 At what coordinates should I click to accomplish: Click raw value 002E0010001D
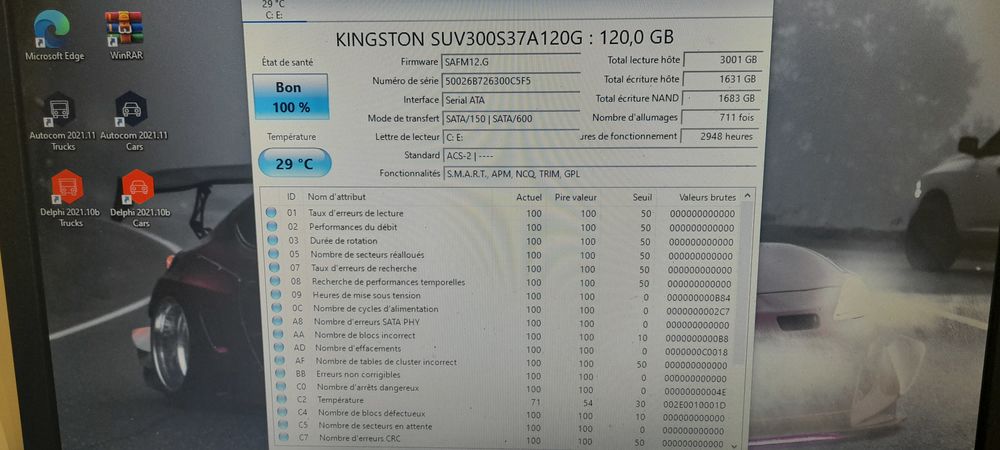695,405
